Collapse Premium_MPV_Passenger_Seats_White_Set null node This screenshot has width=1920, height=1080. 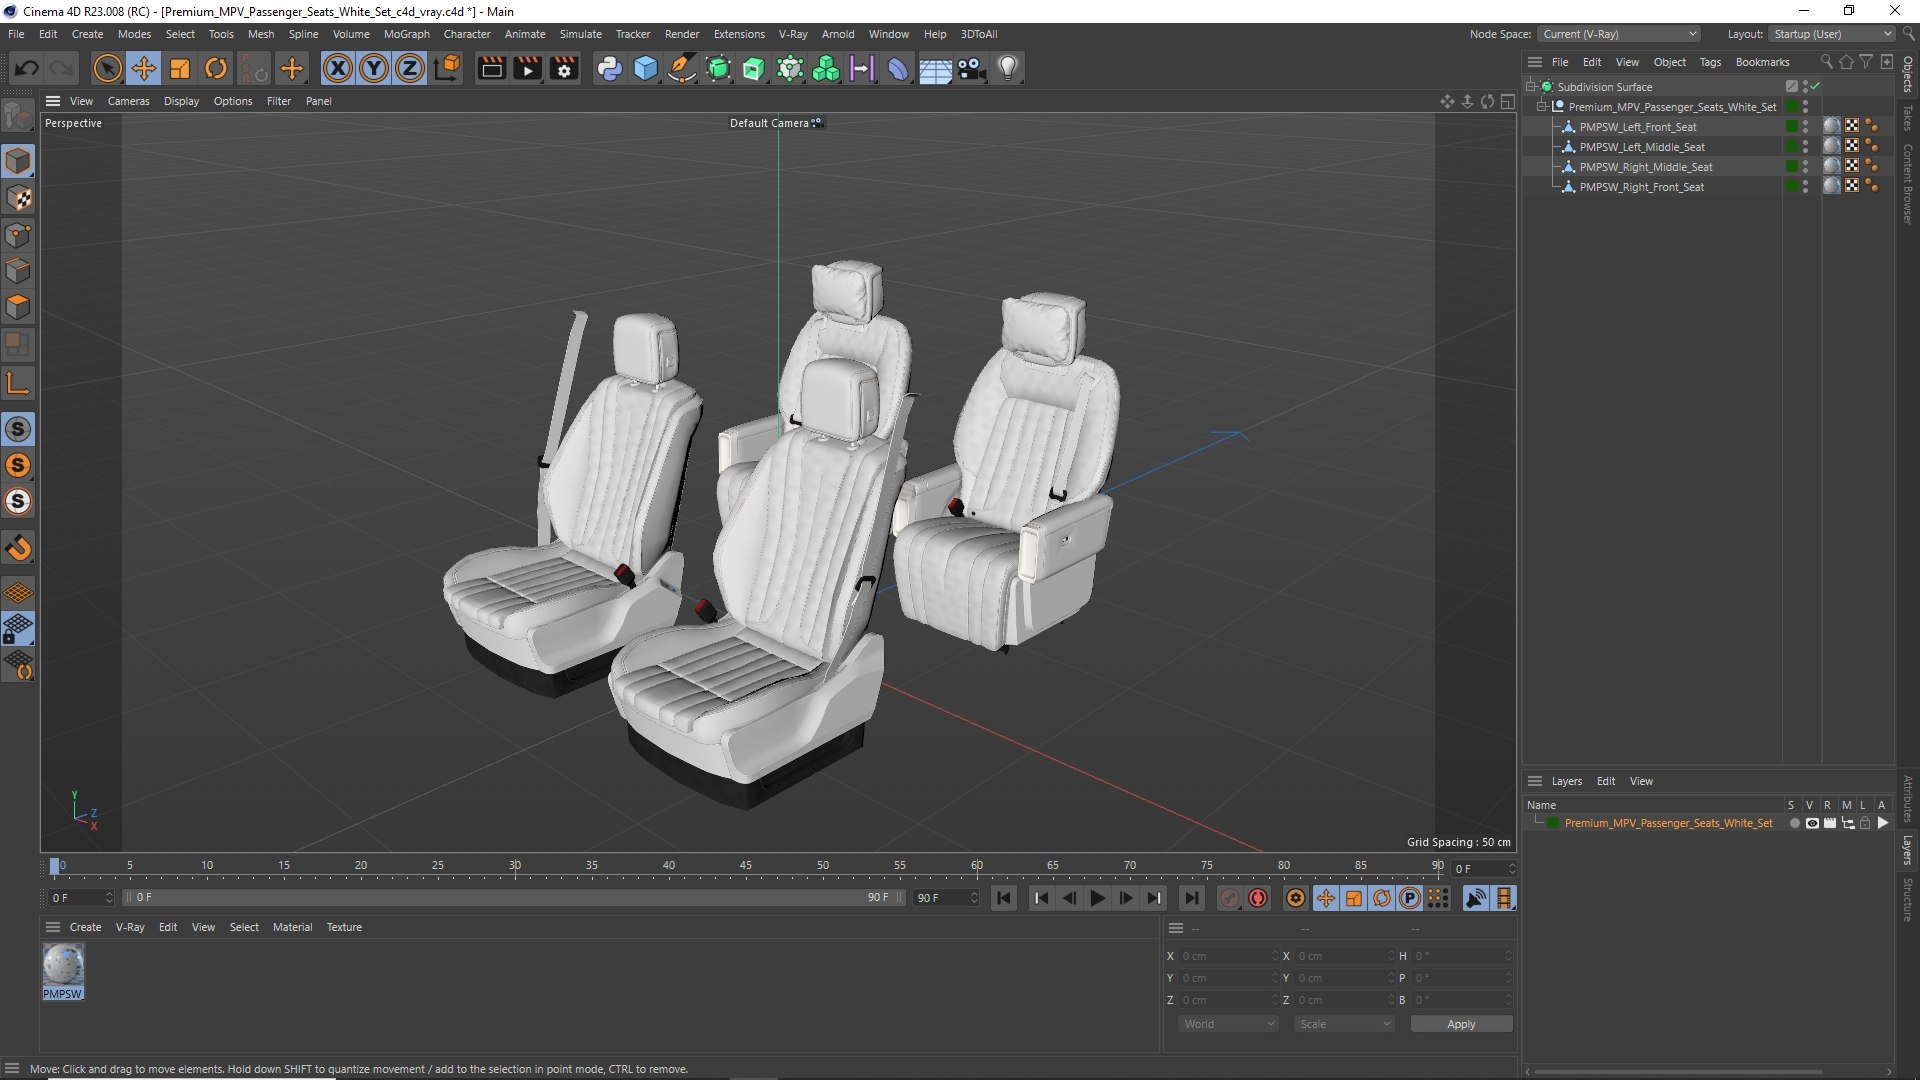point(1542,107)
